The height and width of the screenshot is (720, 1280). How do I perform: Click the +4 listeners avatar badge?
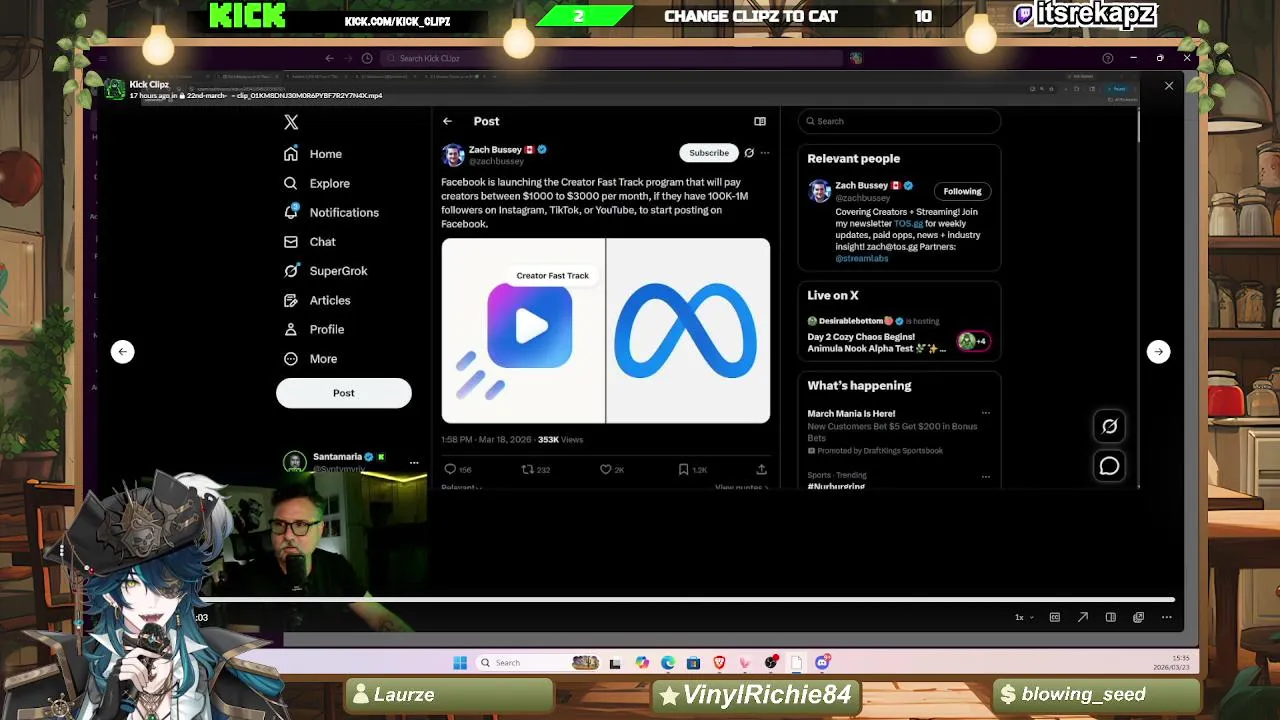point(973,341)
